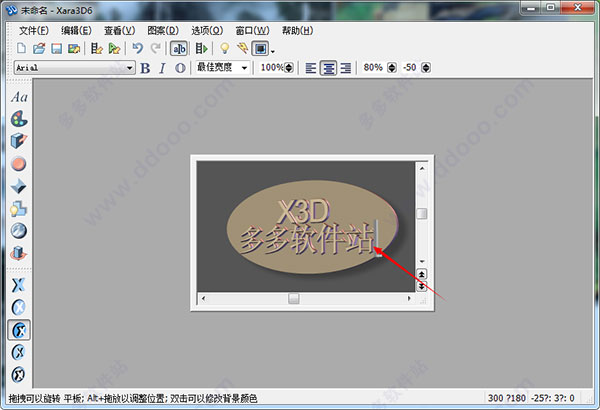
Task: Open the texture options sphere icon
Action: tap(18, 231)
